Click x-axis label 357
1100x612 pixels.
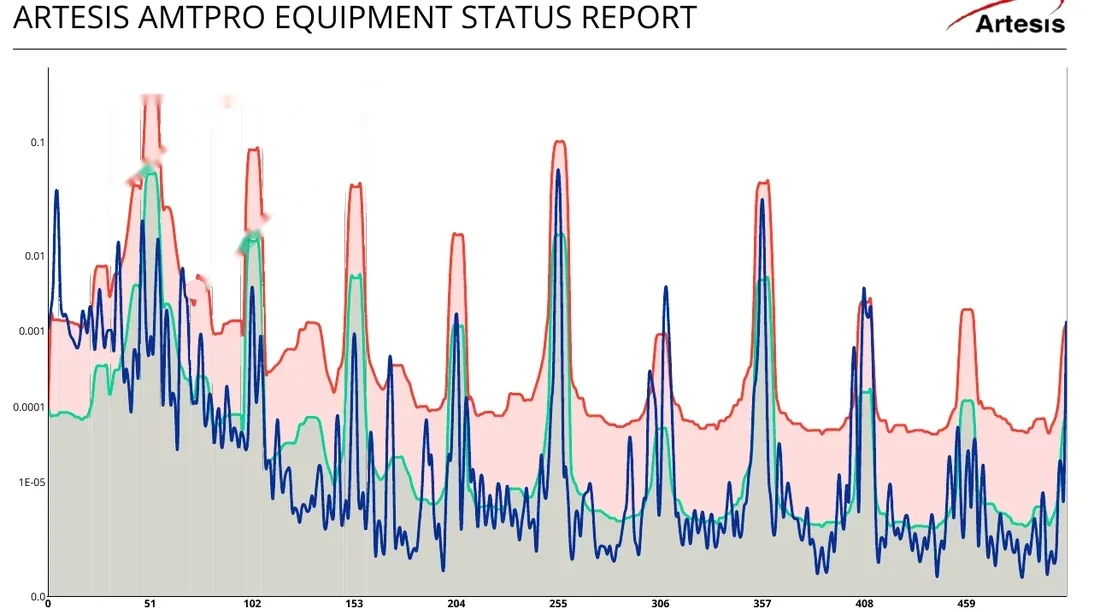pyautogui.click(x=763, y=604)
